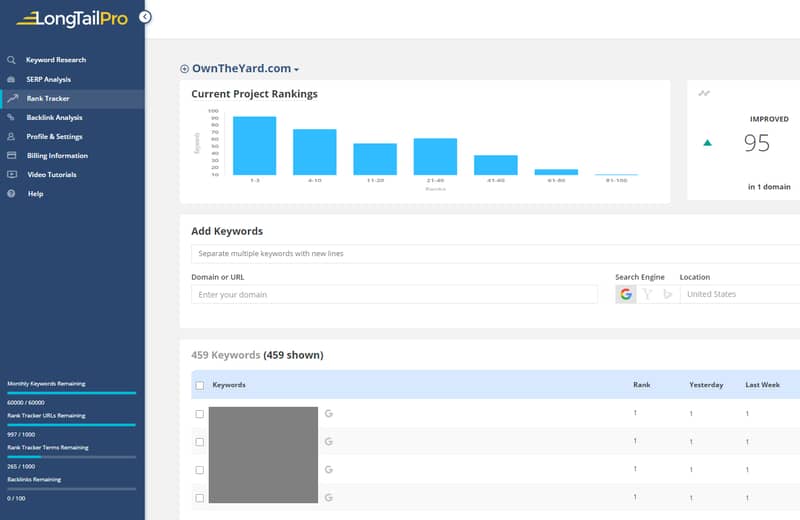Click the 459 Keywords heading text
Screen dimensions: 800x520
point(226,355)
